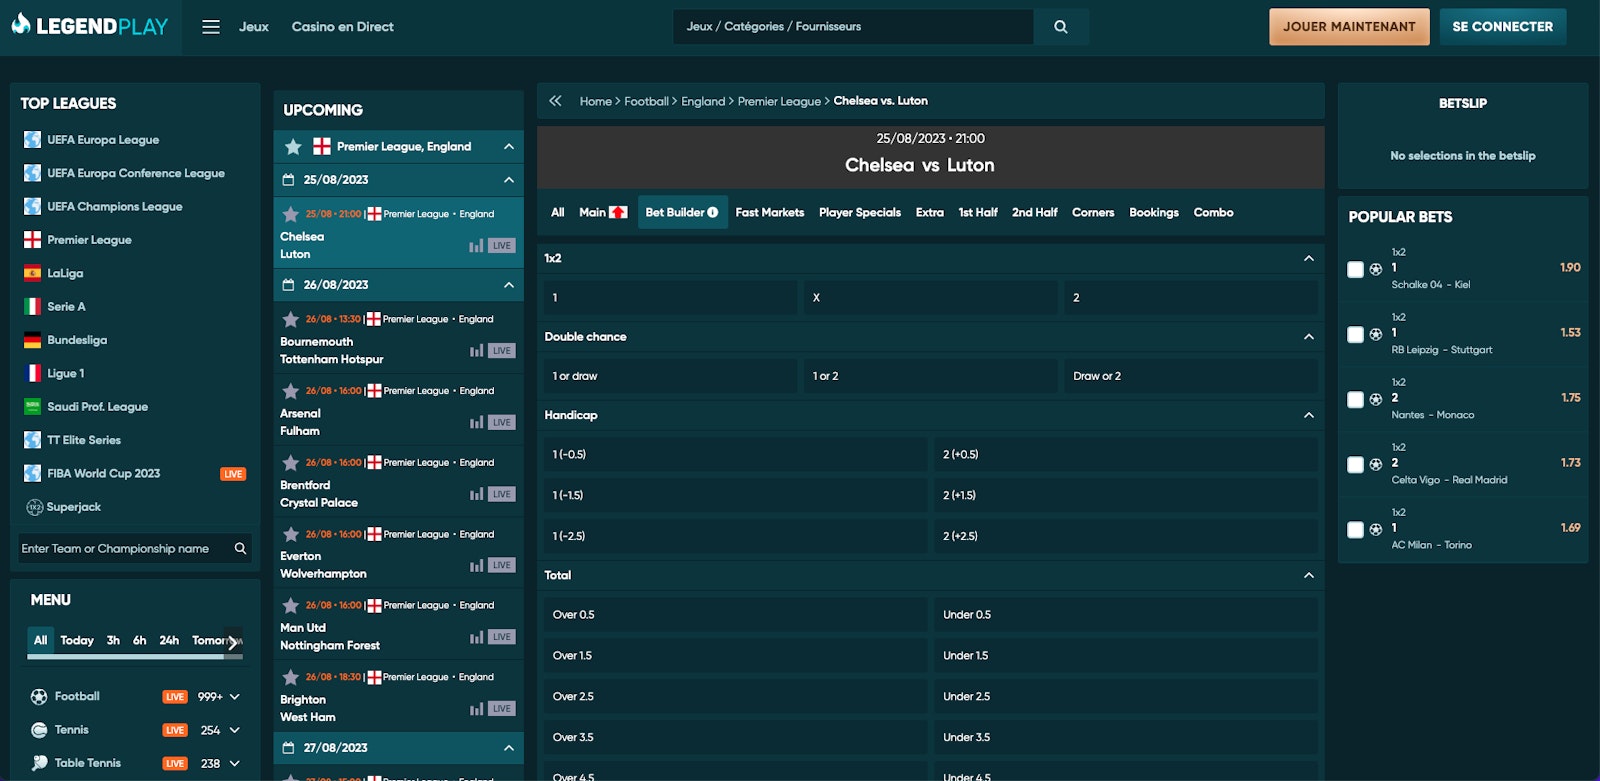The image size is (1600, 781).
Task: Switch to the Player Specials tab
Action: (x=859, y=213)
